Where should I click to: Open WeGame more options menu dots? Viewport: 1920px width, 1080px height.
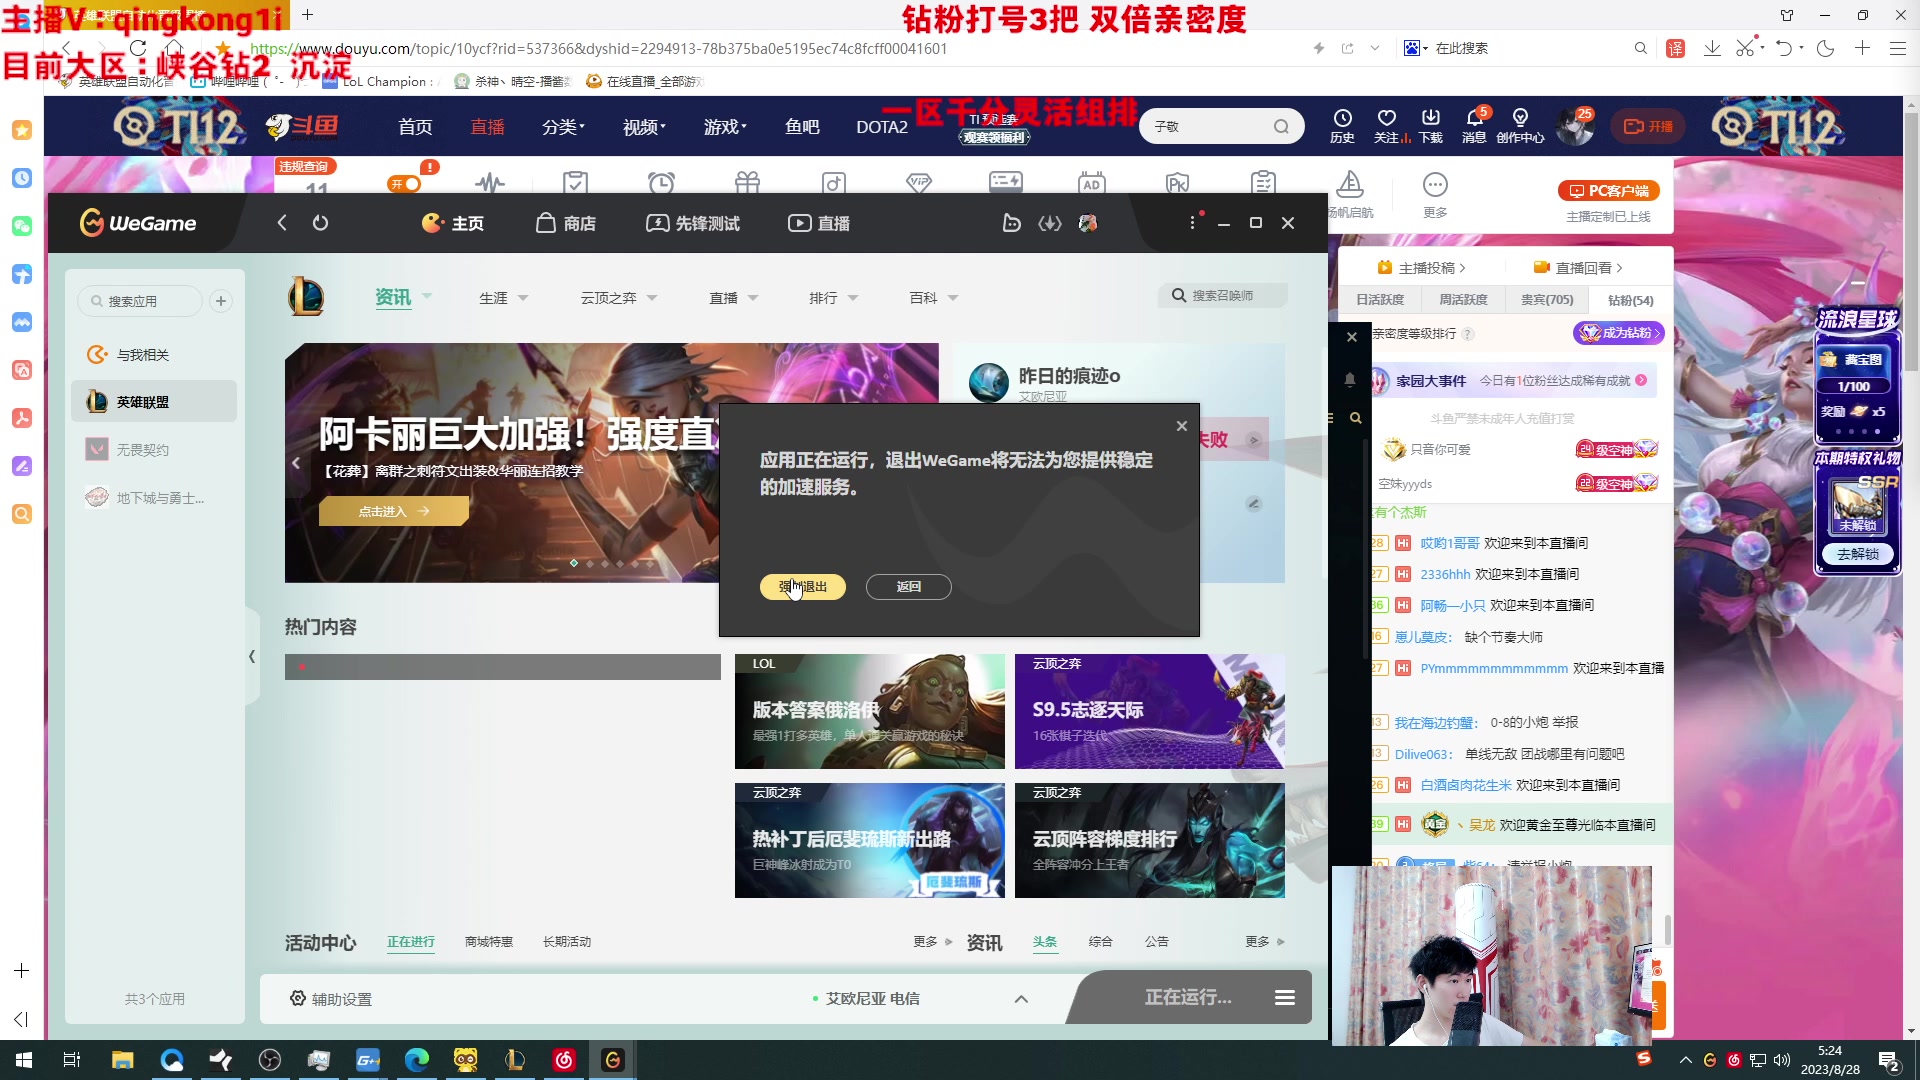(1192, 222)
